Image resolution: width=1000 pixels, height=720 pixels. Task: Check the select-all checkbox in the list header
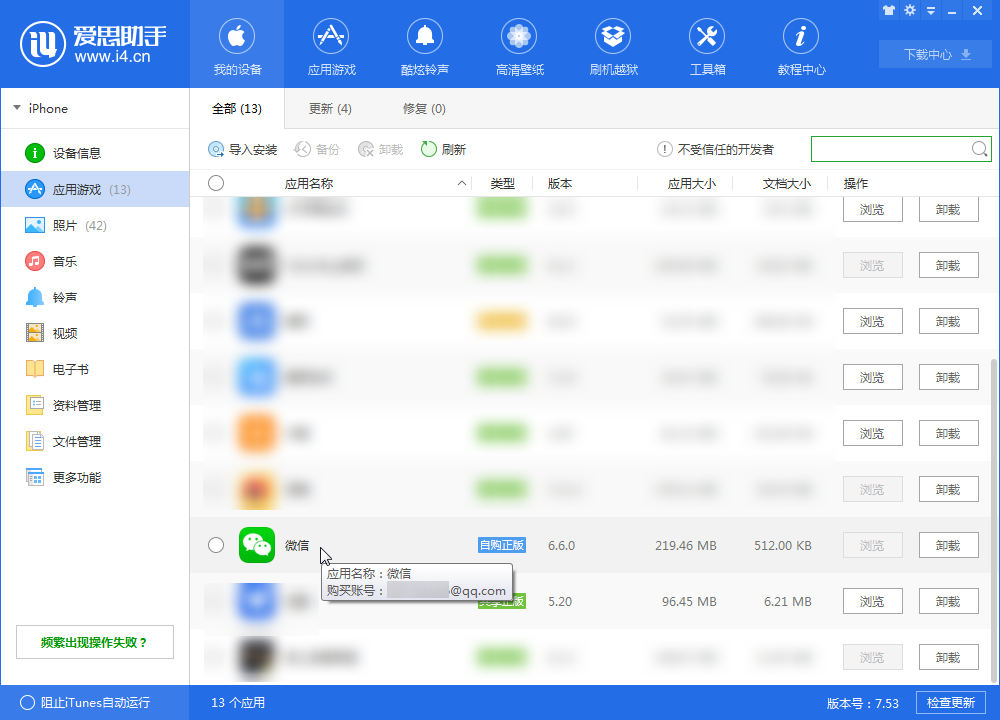216,183
